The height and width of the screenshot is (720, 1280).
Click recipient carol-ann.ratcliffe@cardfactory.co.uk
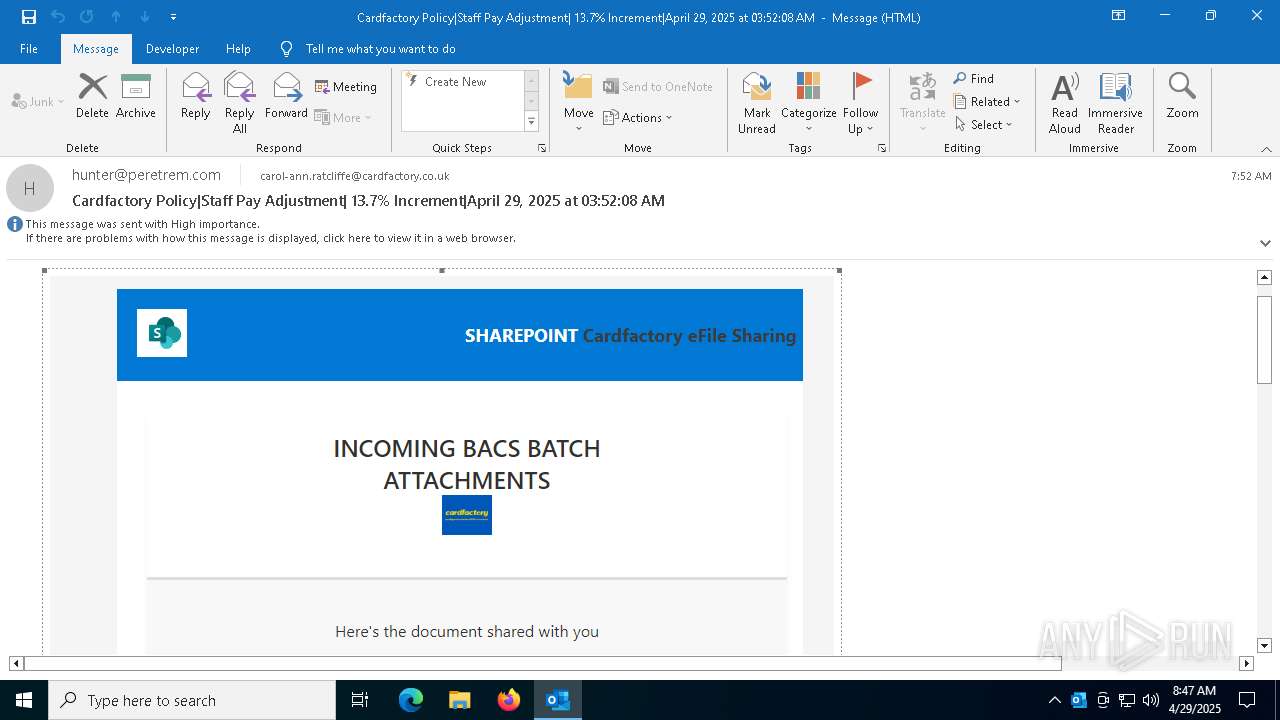click(355, 176)
